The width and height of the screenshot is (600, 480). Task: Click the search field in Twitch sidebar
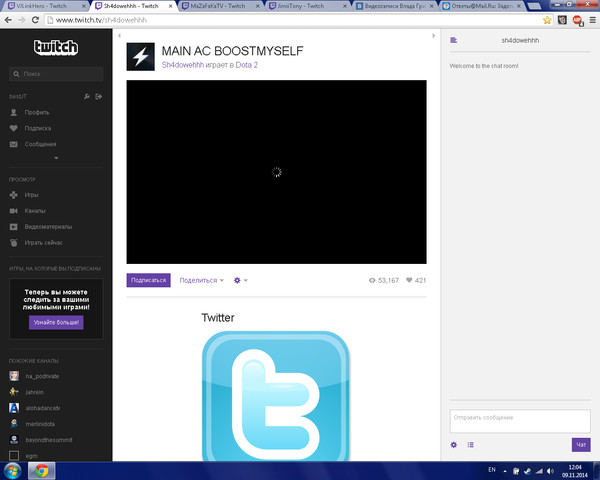point(56,74)
